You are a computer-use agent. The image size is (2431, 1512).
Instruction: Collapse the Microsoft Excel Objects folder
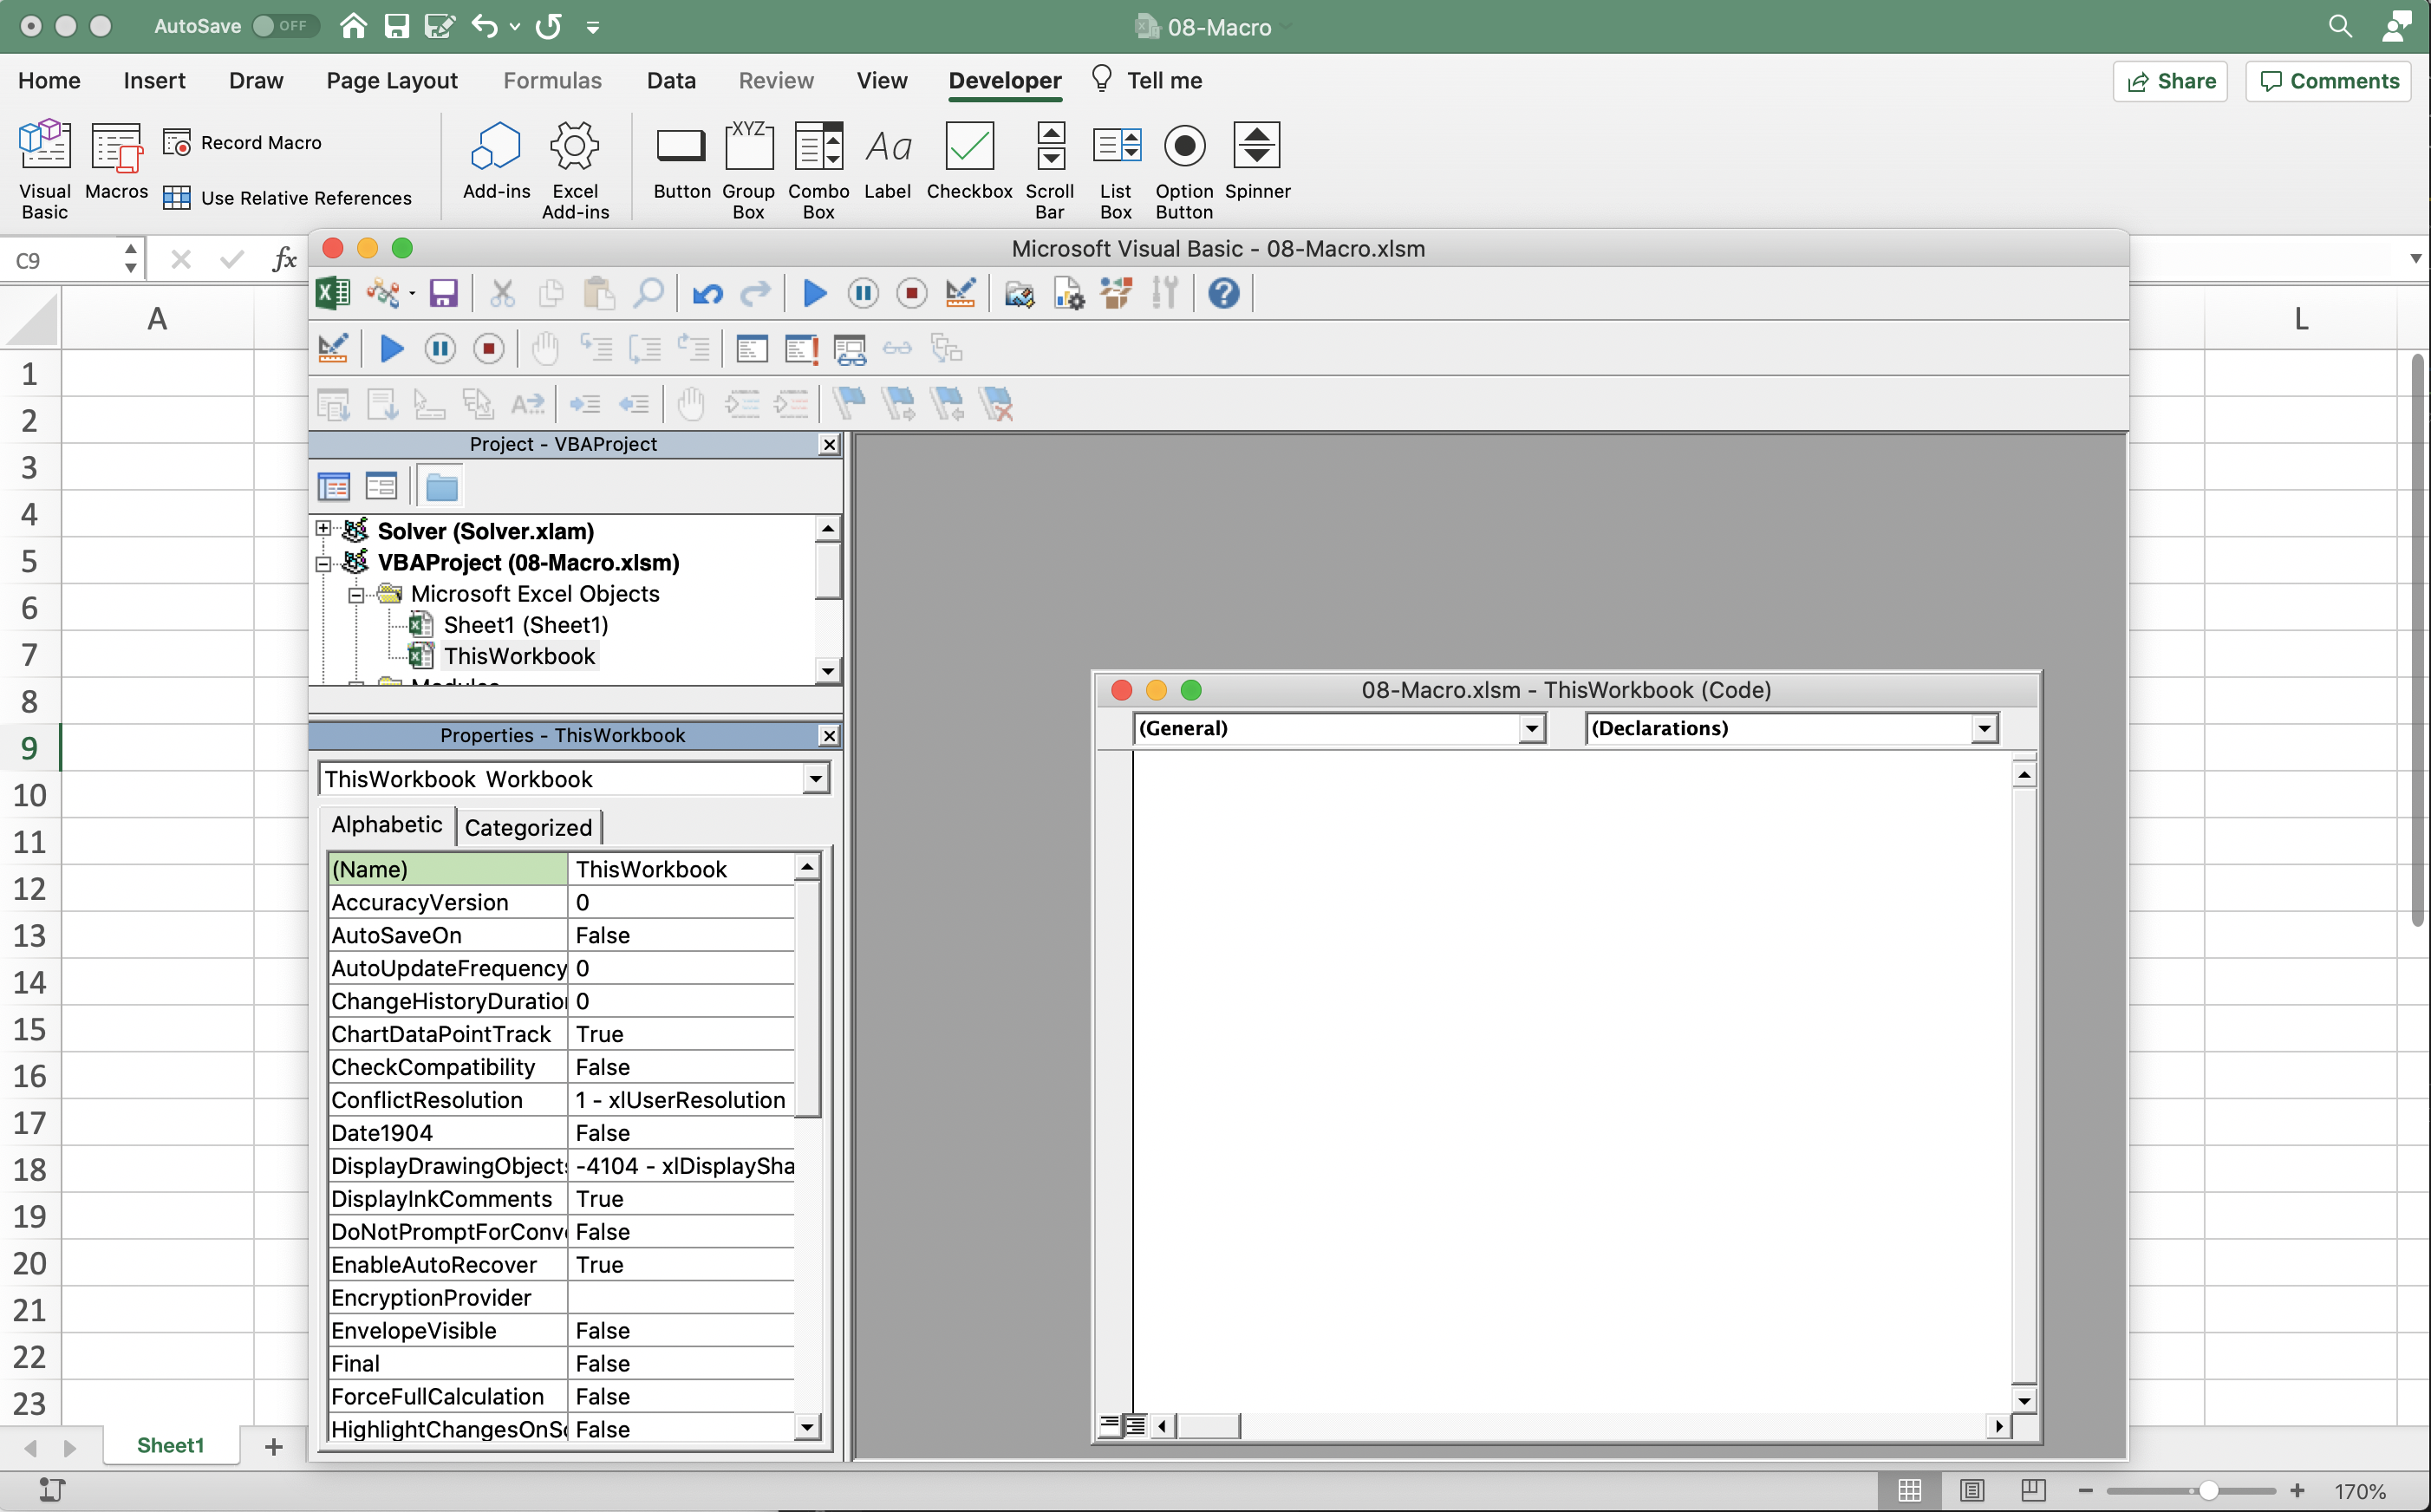click(x=355, y=595)
